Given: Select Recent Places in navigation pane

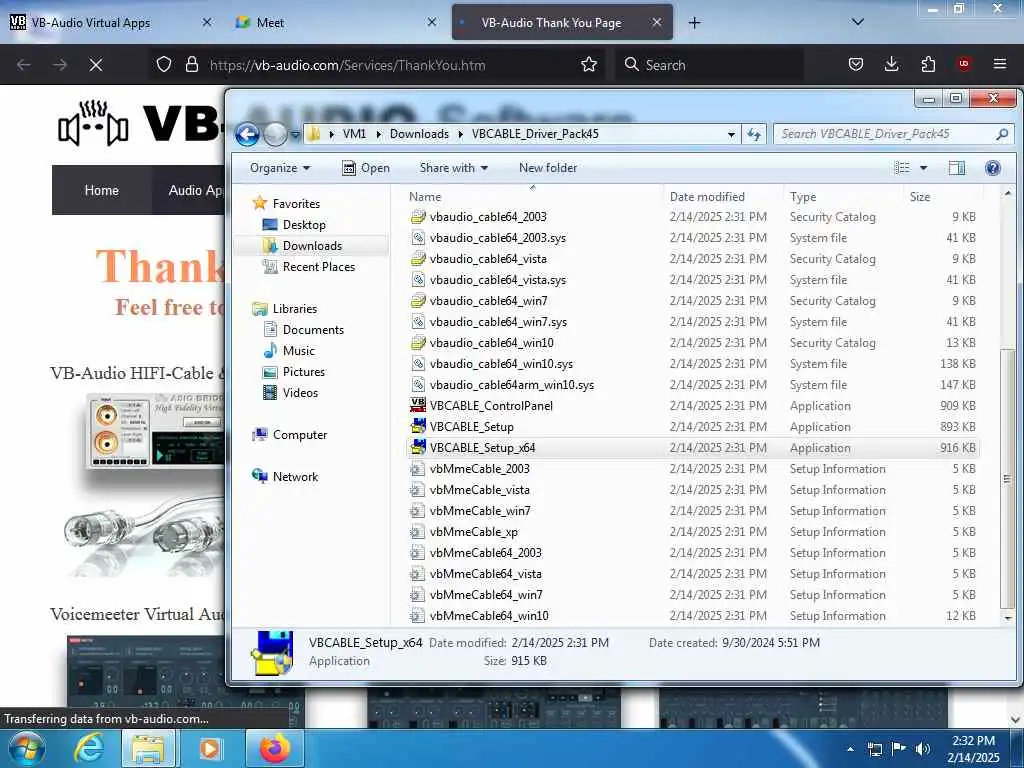Looking at the screenshot, I should [x=319, y=266].
